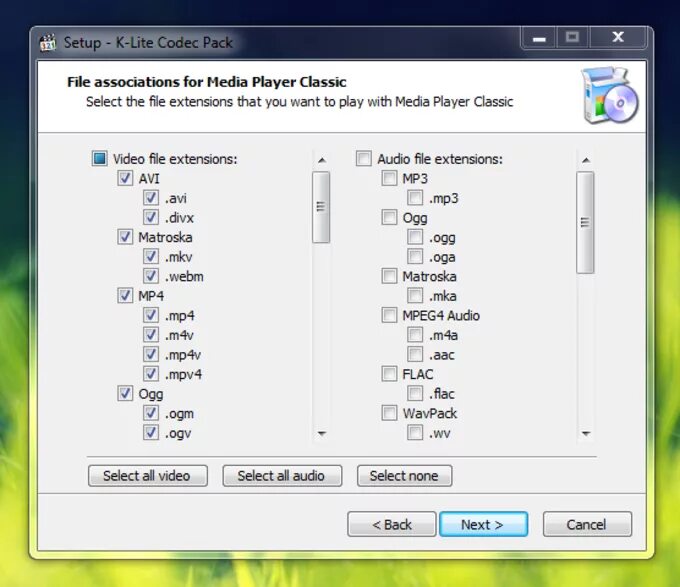Check the MP3 group checkbox
Image resolution: width=680 pixels, height=587 pixels.
(x=389, y=178)
